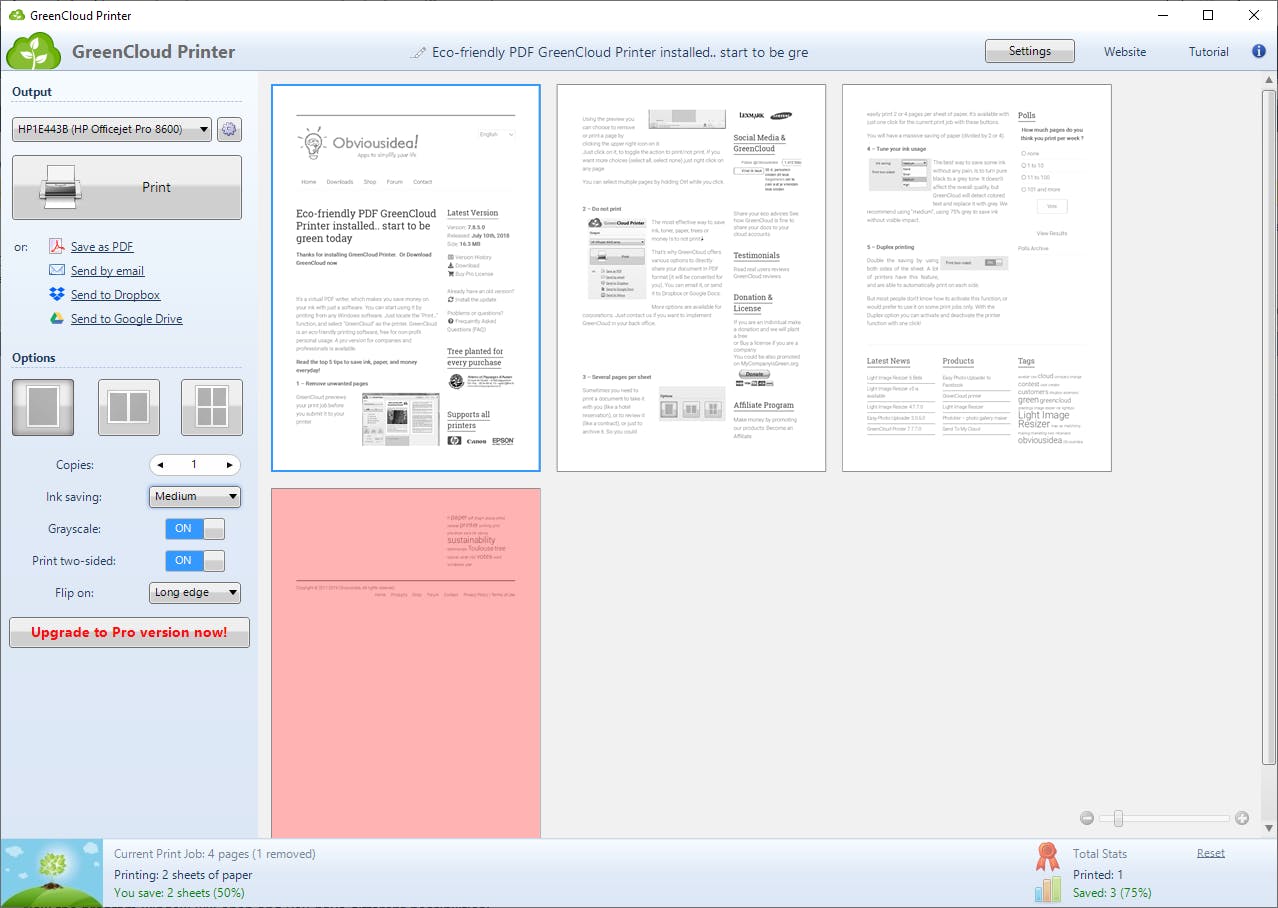Select the first page thumbnail
Image resolution: width=1278 pixels, height=908 pixels.
pos(406,278)
